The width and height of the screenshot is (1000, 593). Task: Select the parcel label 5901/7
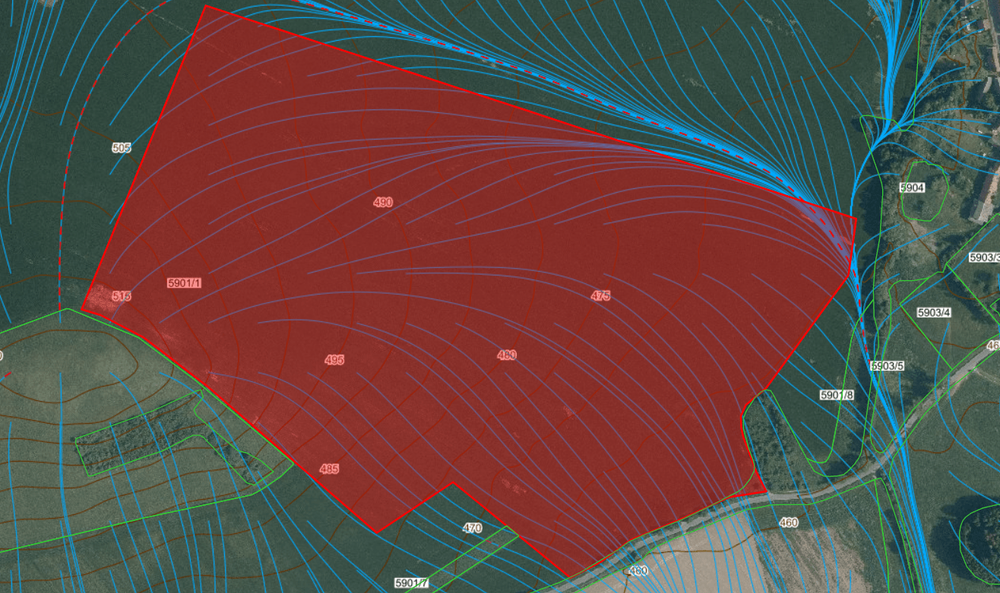tap(411, 583)
